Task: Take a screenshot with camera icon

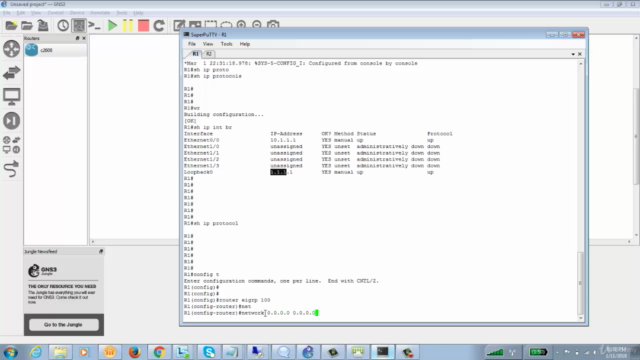Action: tap(273, 25)
